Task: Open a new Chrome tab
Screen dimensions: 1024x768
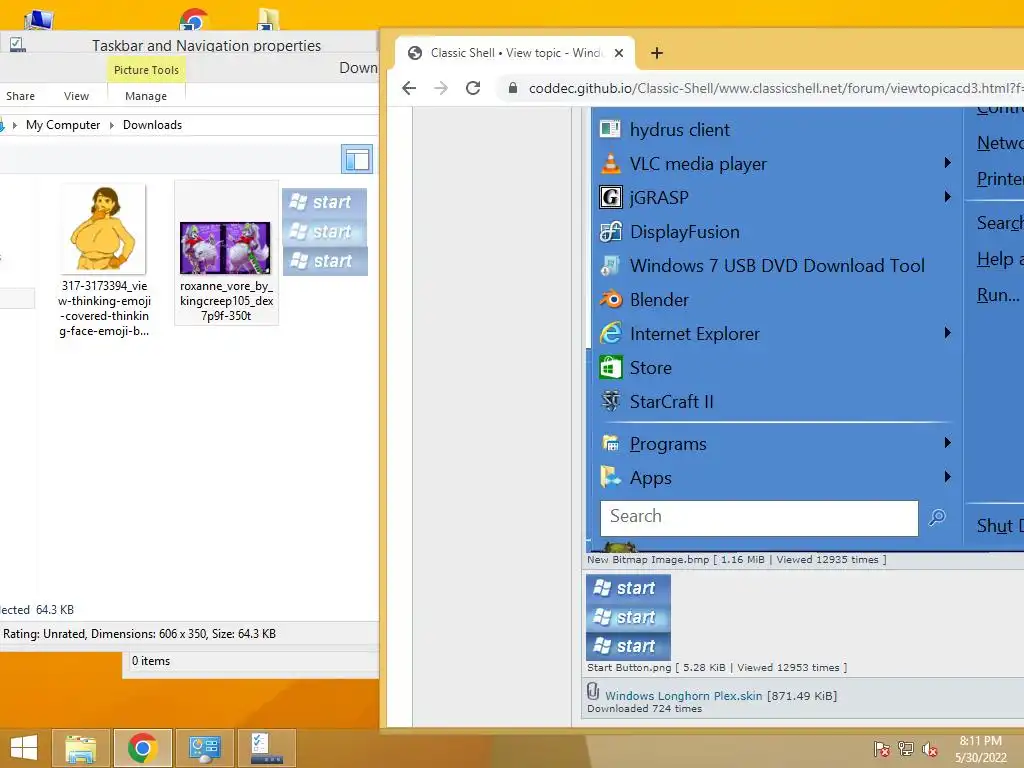Action: (657, 53)
